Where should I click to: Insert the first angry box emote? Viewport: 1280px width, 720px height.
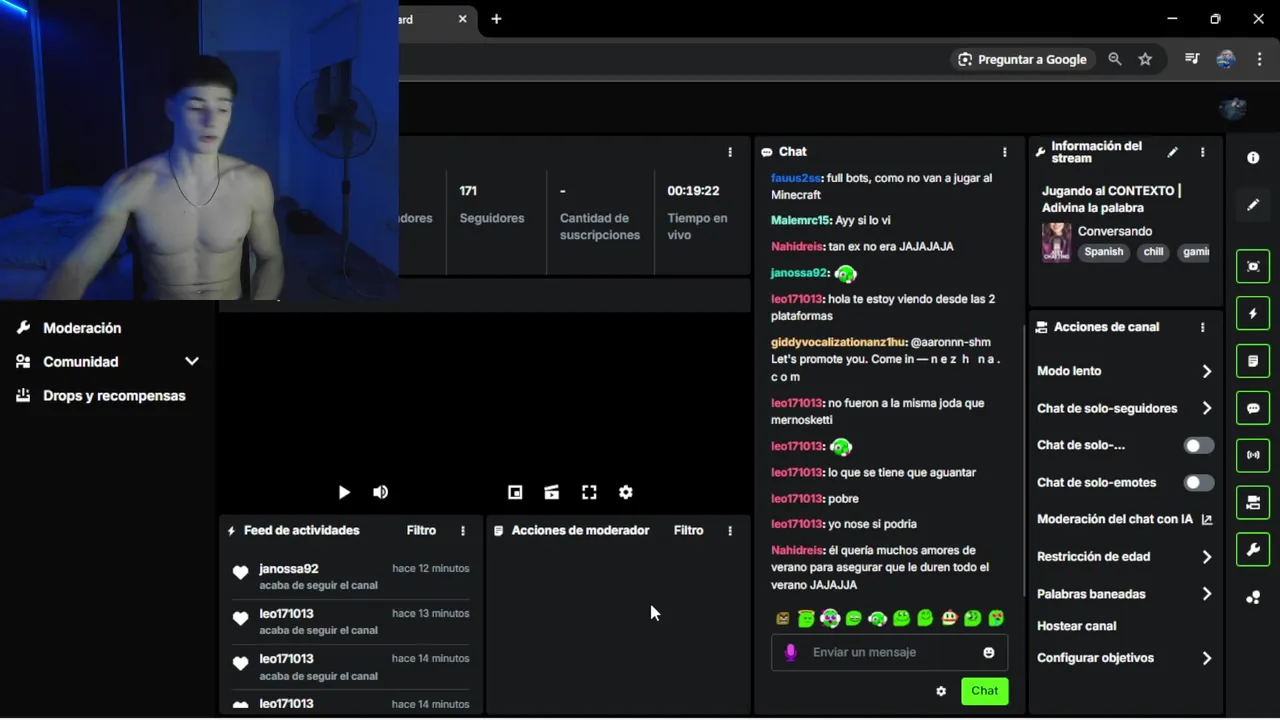[783, 619]
